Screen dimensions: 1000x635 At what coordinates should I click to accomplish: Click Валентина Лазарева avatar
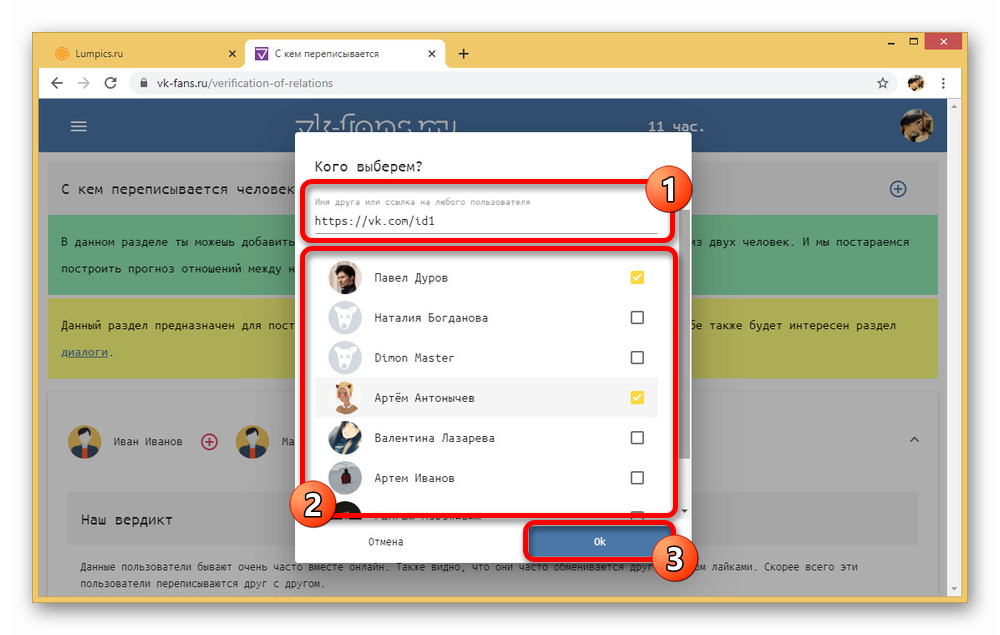click(345, 438)
